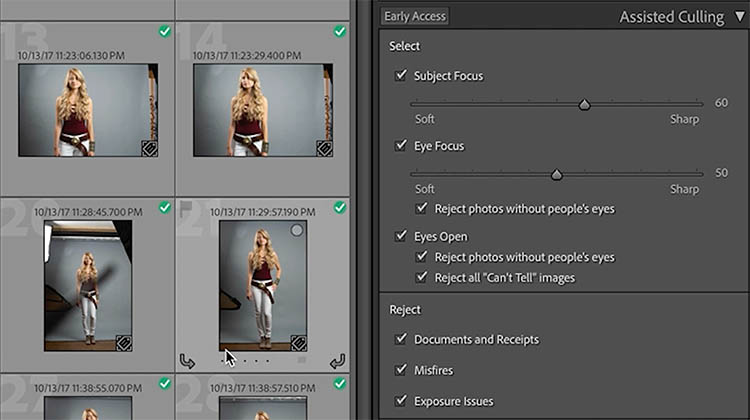Click the rotate left arrow on the 11:29:57 photo cell
Screen dimensions: 750x420
(186, 361)
